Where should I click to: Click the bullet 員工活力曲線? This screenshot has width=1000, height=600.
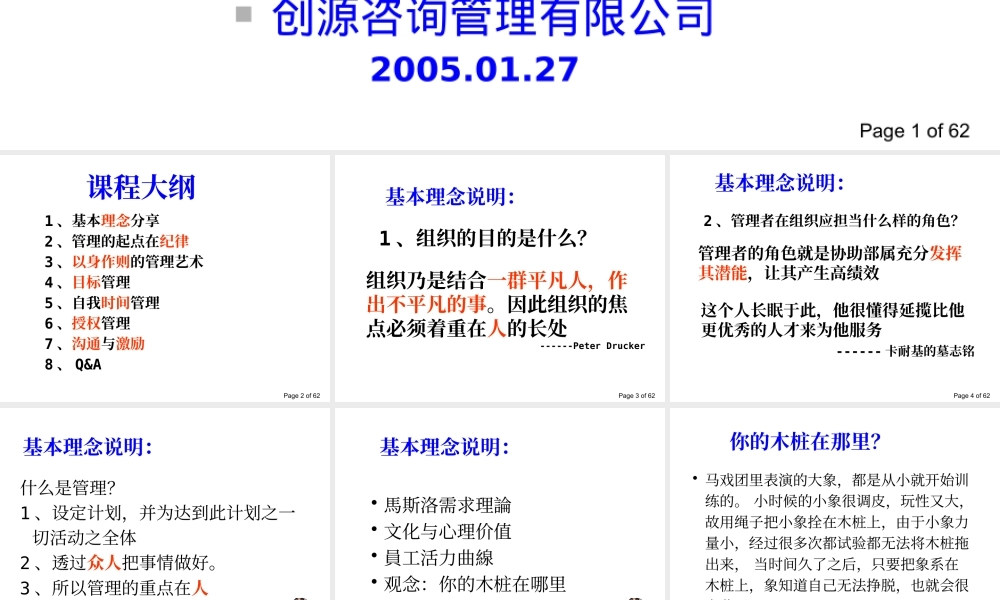[439, 557]
